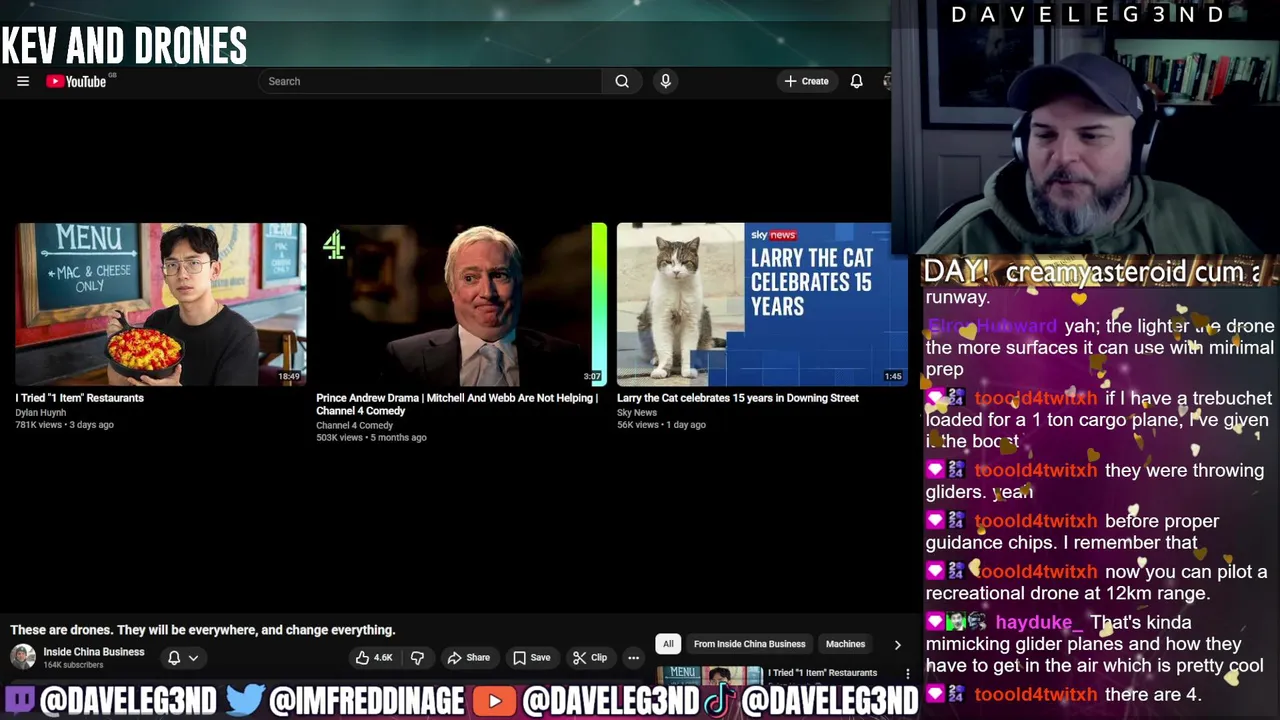
Task: Visit the Dylan Huynh channel
Action: [x=40, y=412]
